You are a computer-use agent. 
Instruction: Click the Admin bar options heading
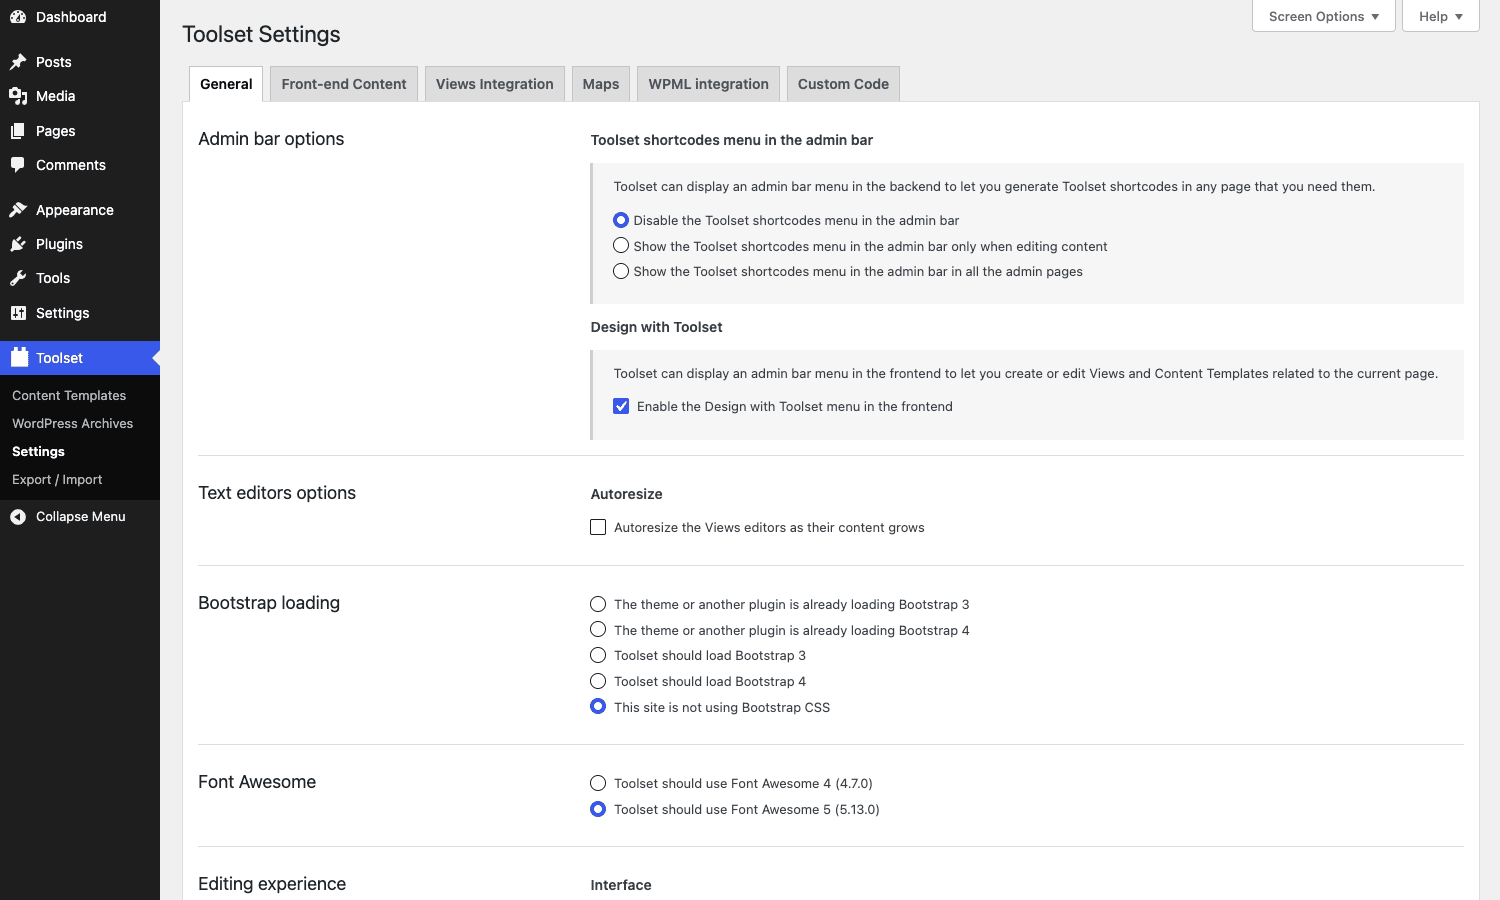(x=271, y=139)
